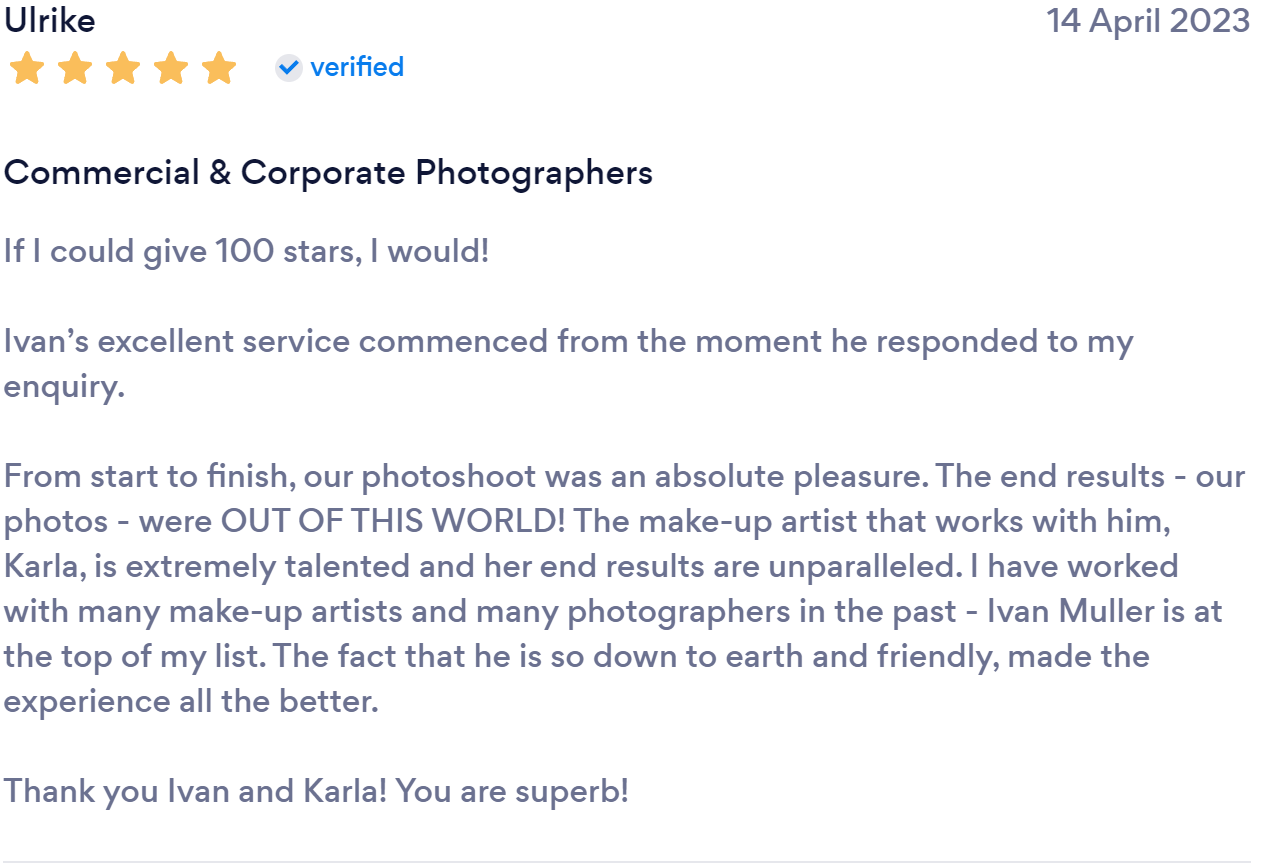Click the 'You are superb!' text
The width and height of the screenshot is (1264, 868).
point(512,791)
